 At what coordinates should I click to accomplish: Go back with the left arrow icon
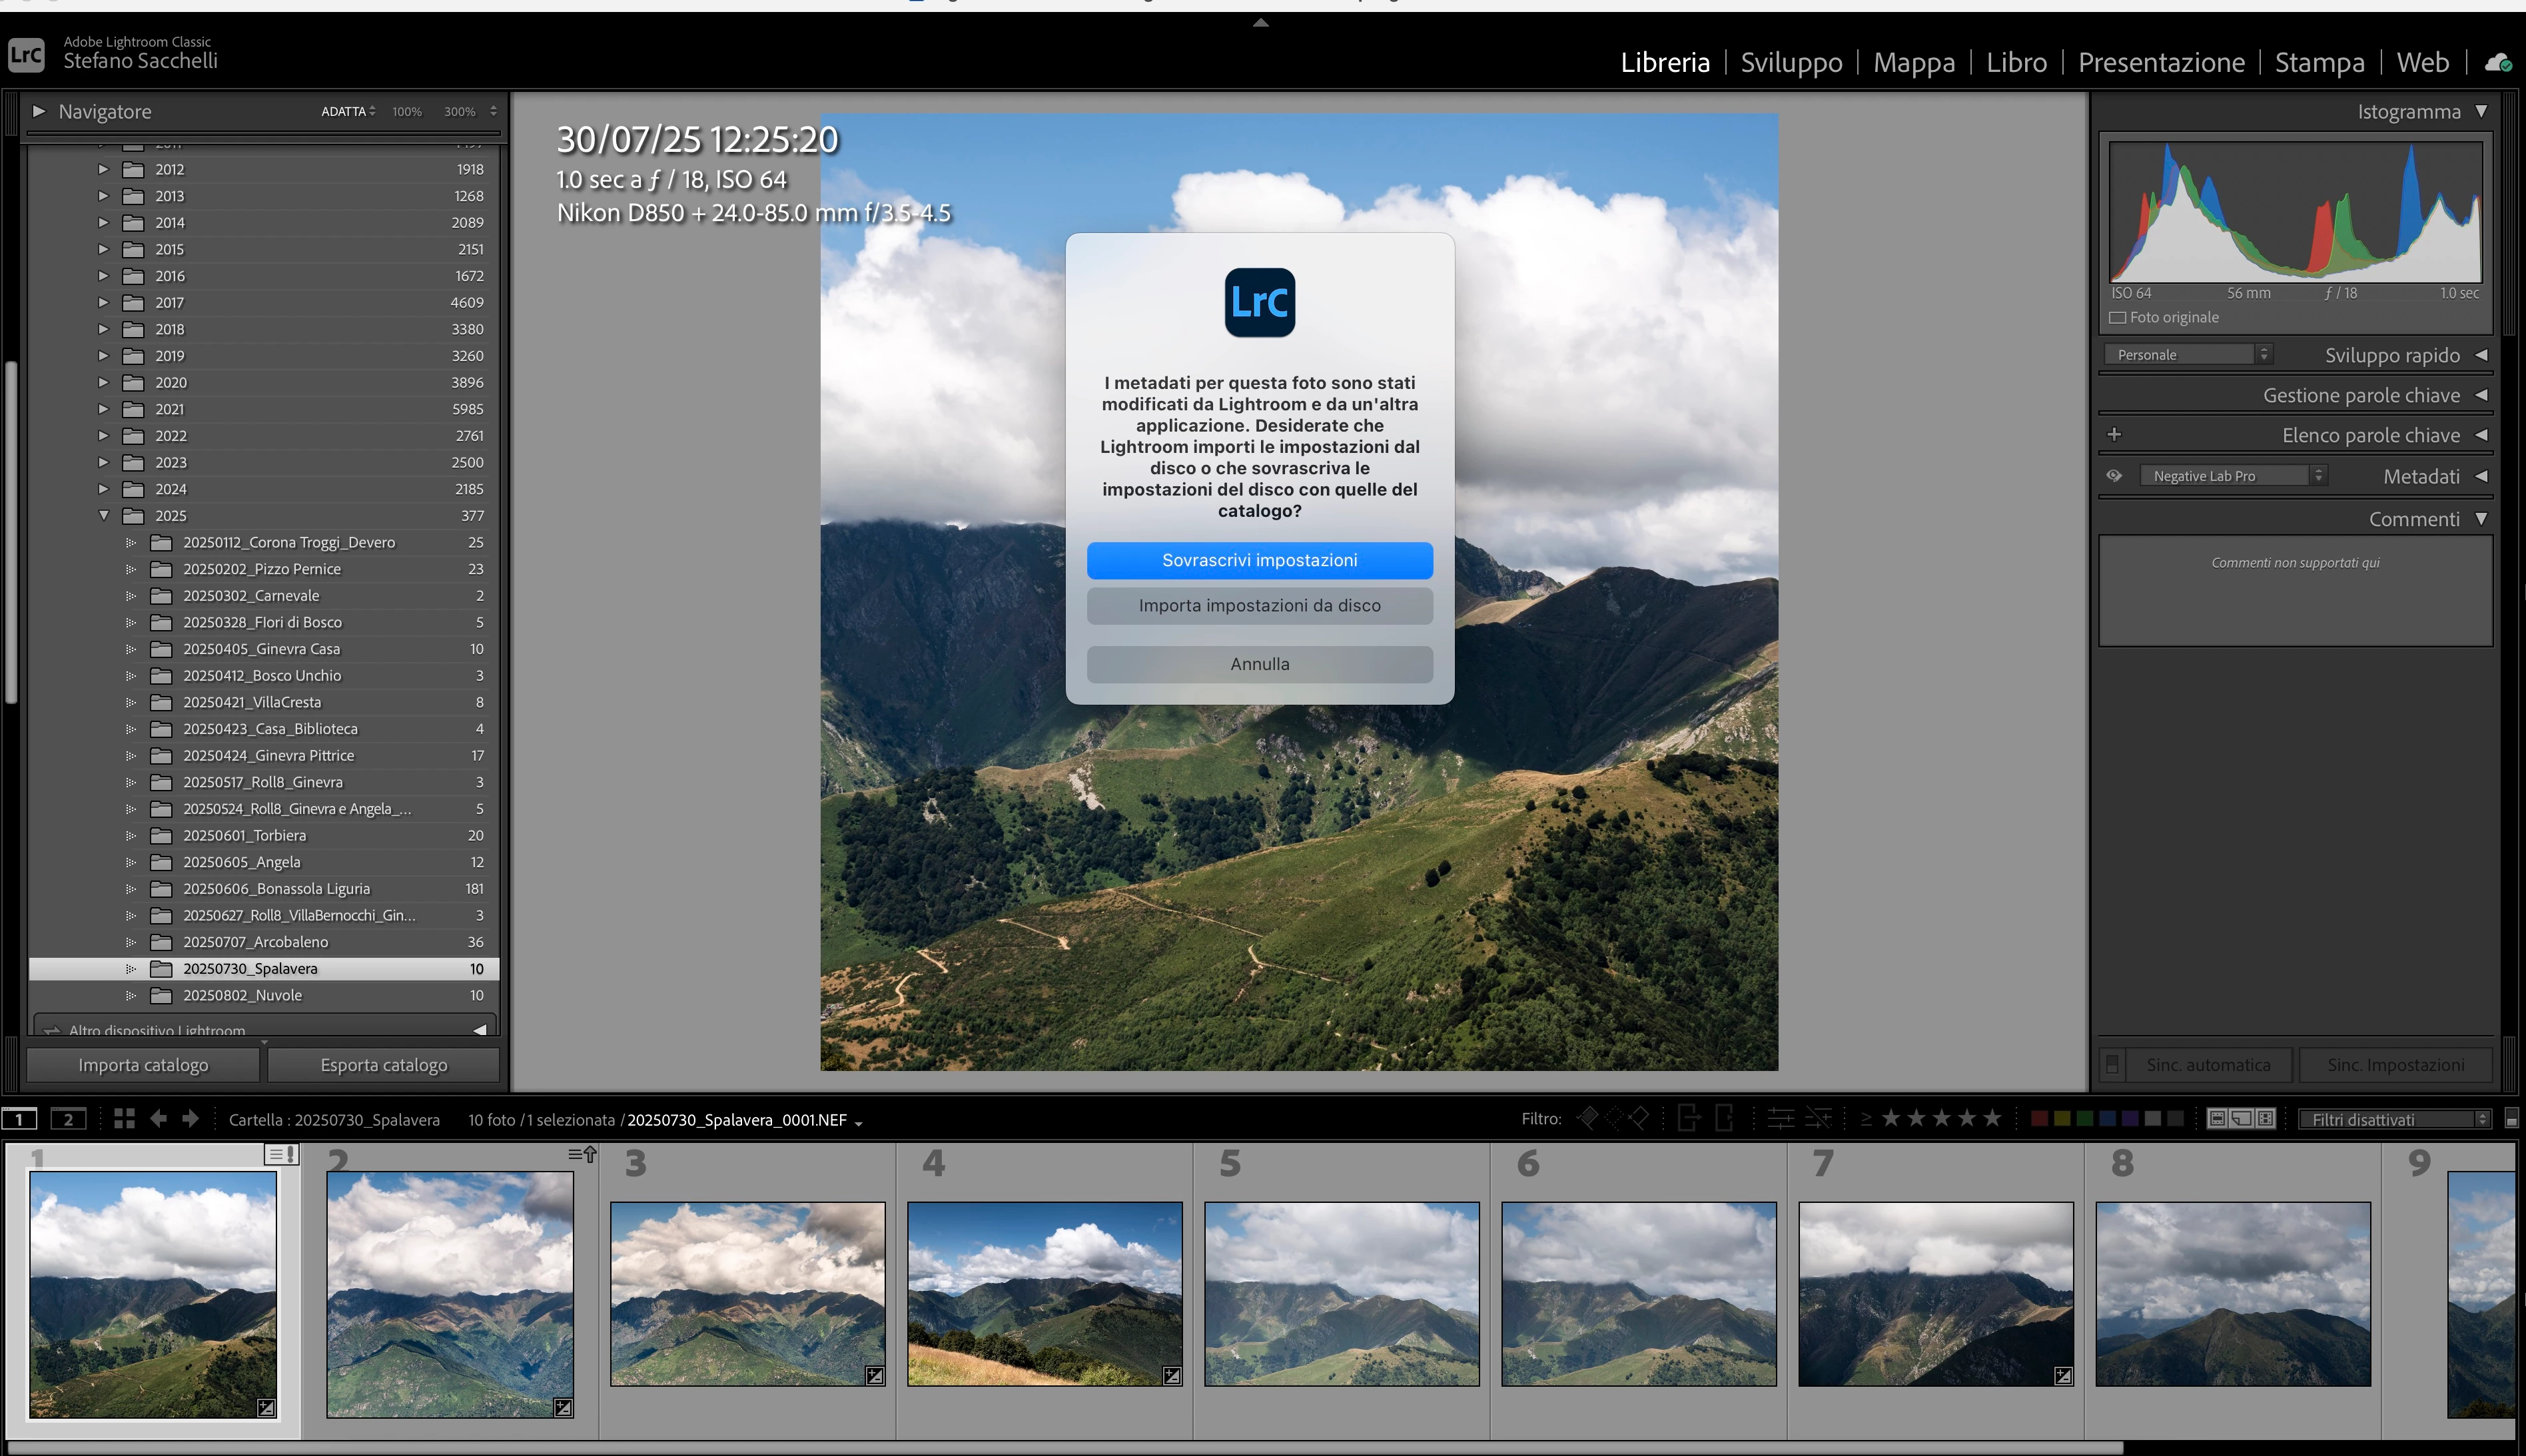pos(158,1119)
